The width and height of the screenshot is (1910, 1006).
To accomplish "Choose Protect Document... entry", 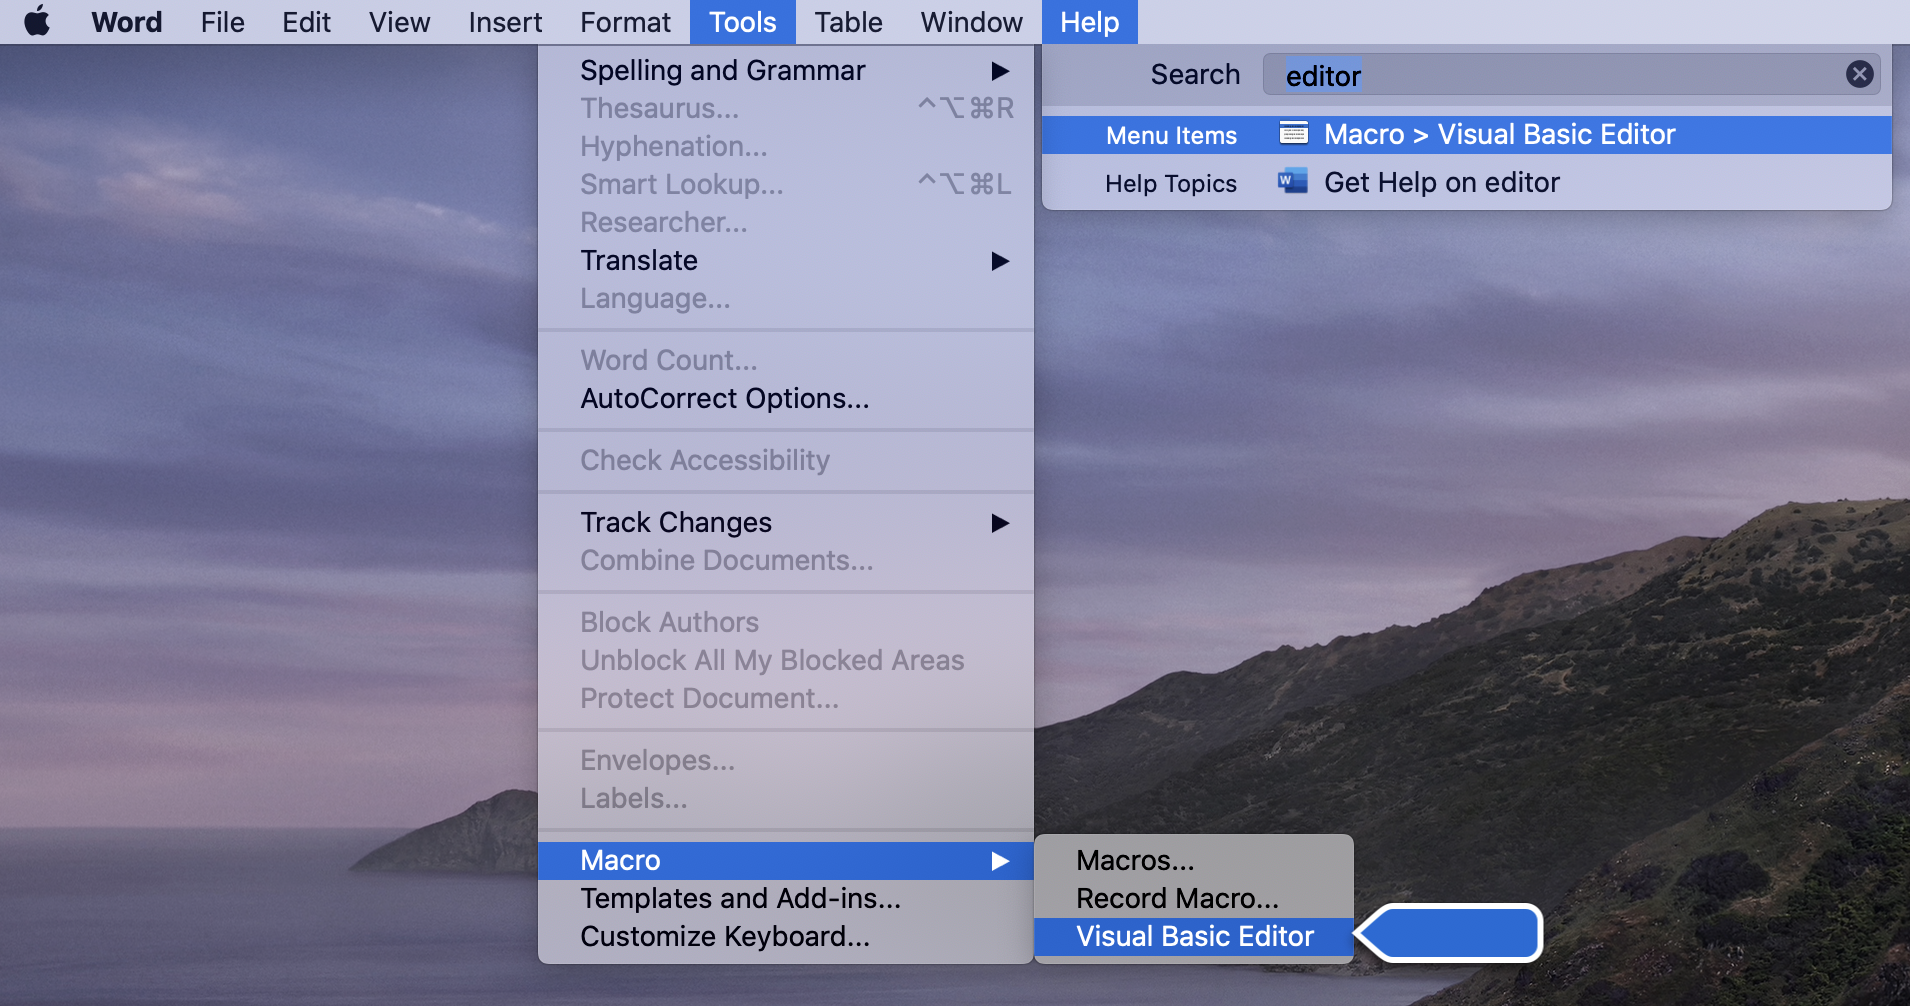I will [786, 699].
